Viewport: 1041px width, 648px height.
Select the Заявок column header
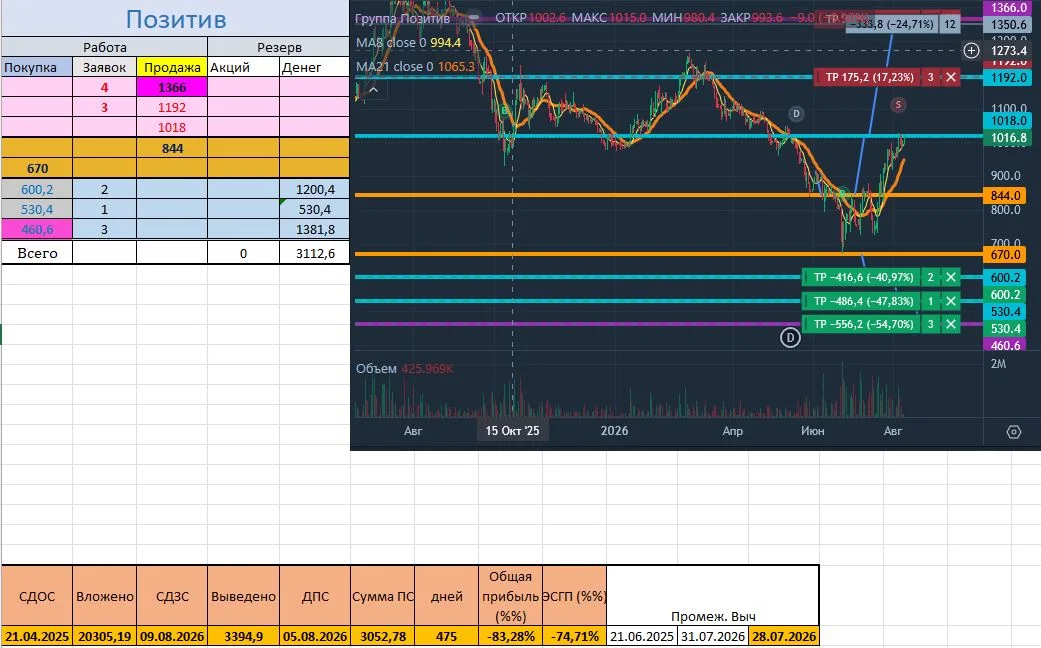105,67
